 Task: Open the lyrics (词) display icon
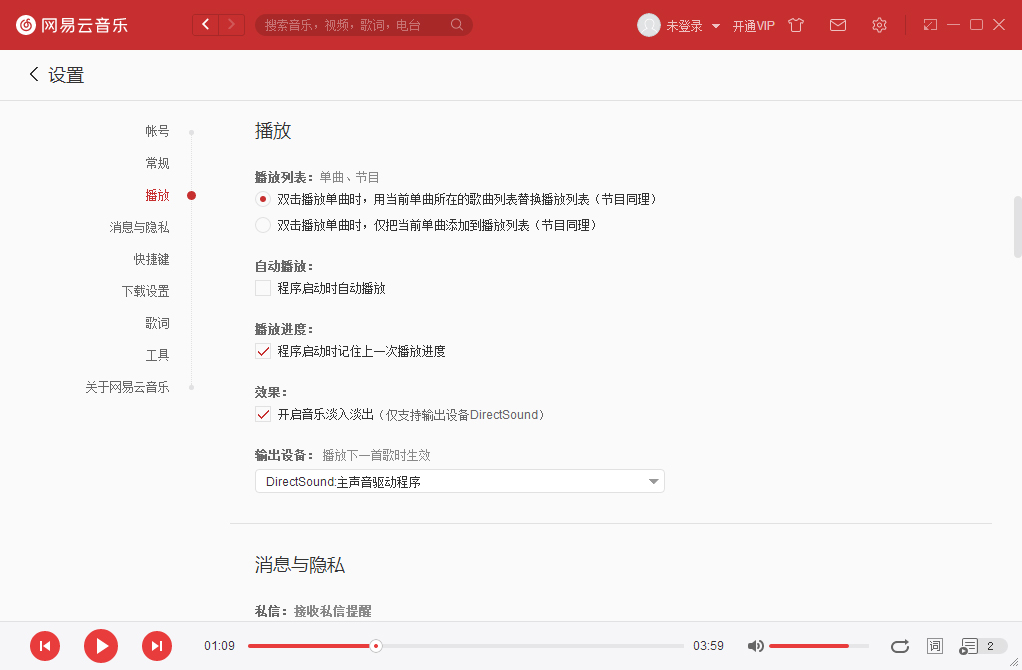pyautogui.click(x=935, y=646)
